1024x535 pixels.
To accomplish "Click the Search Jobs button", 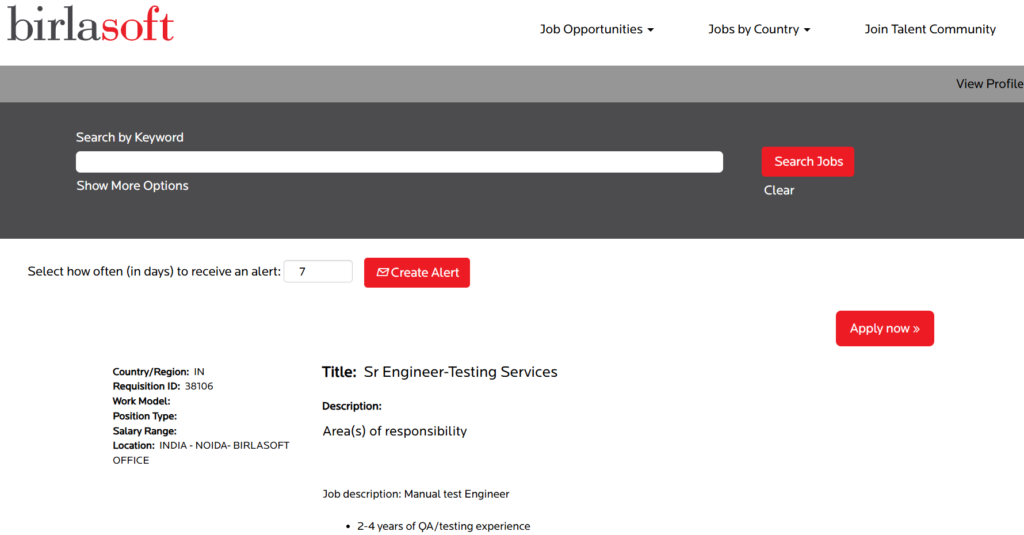I will (x=808, y=161).
